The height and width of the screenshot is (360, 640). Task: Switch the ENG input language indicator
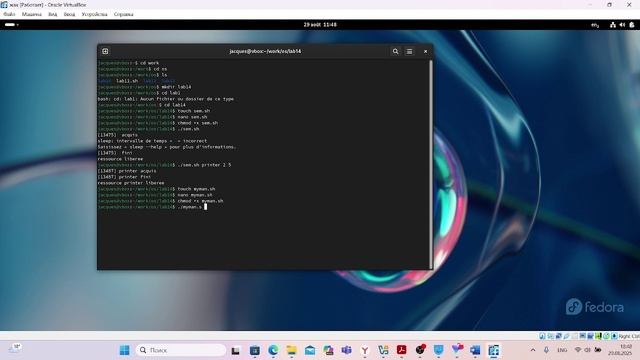(562, 350)
